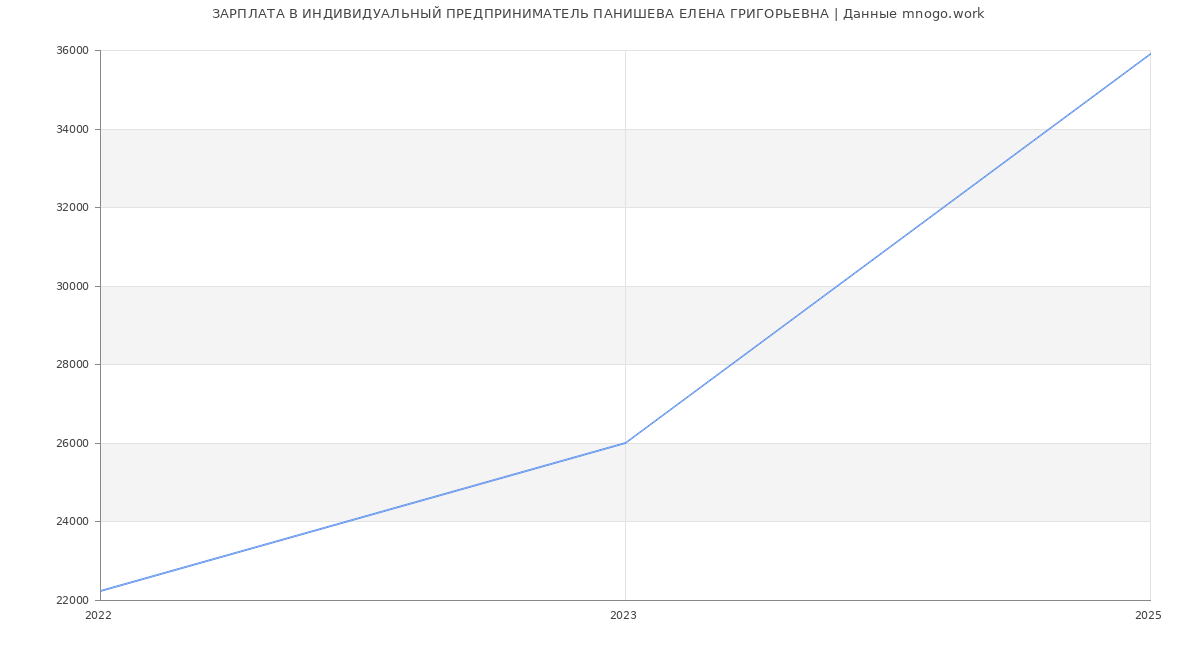The image size is (1200, 650).
Task: Click the 28000 y-axis label
Action: (x=71, y=365)
